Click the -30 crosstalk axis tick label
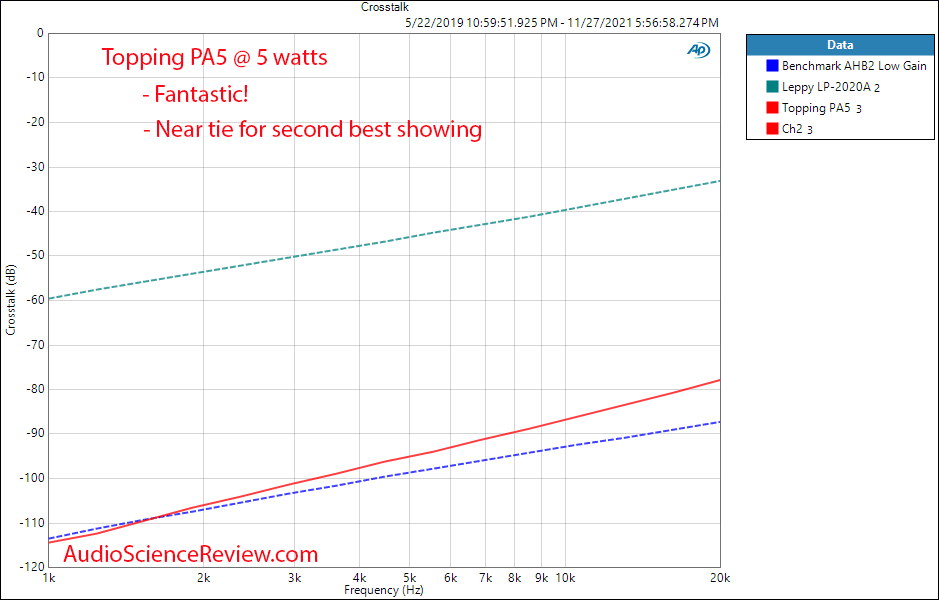The height and width of the screenshot is (600, 939). [x=34, y=166]
